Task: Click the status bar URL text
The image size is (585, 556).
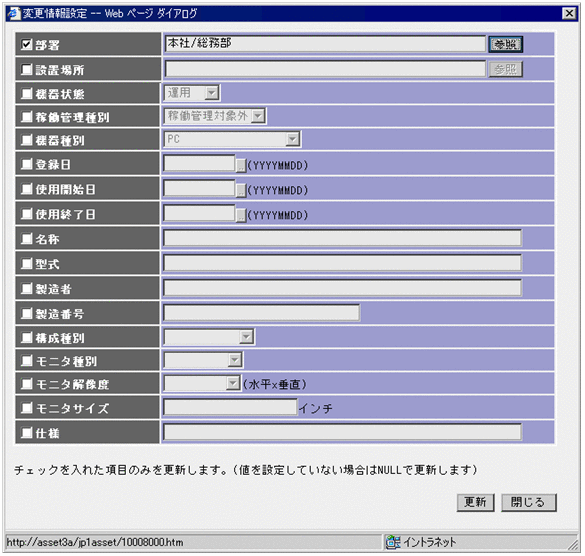Action: (95, 542)
